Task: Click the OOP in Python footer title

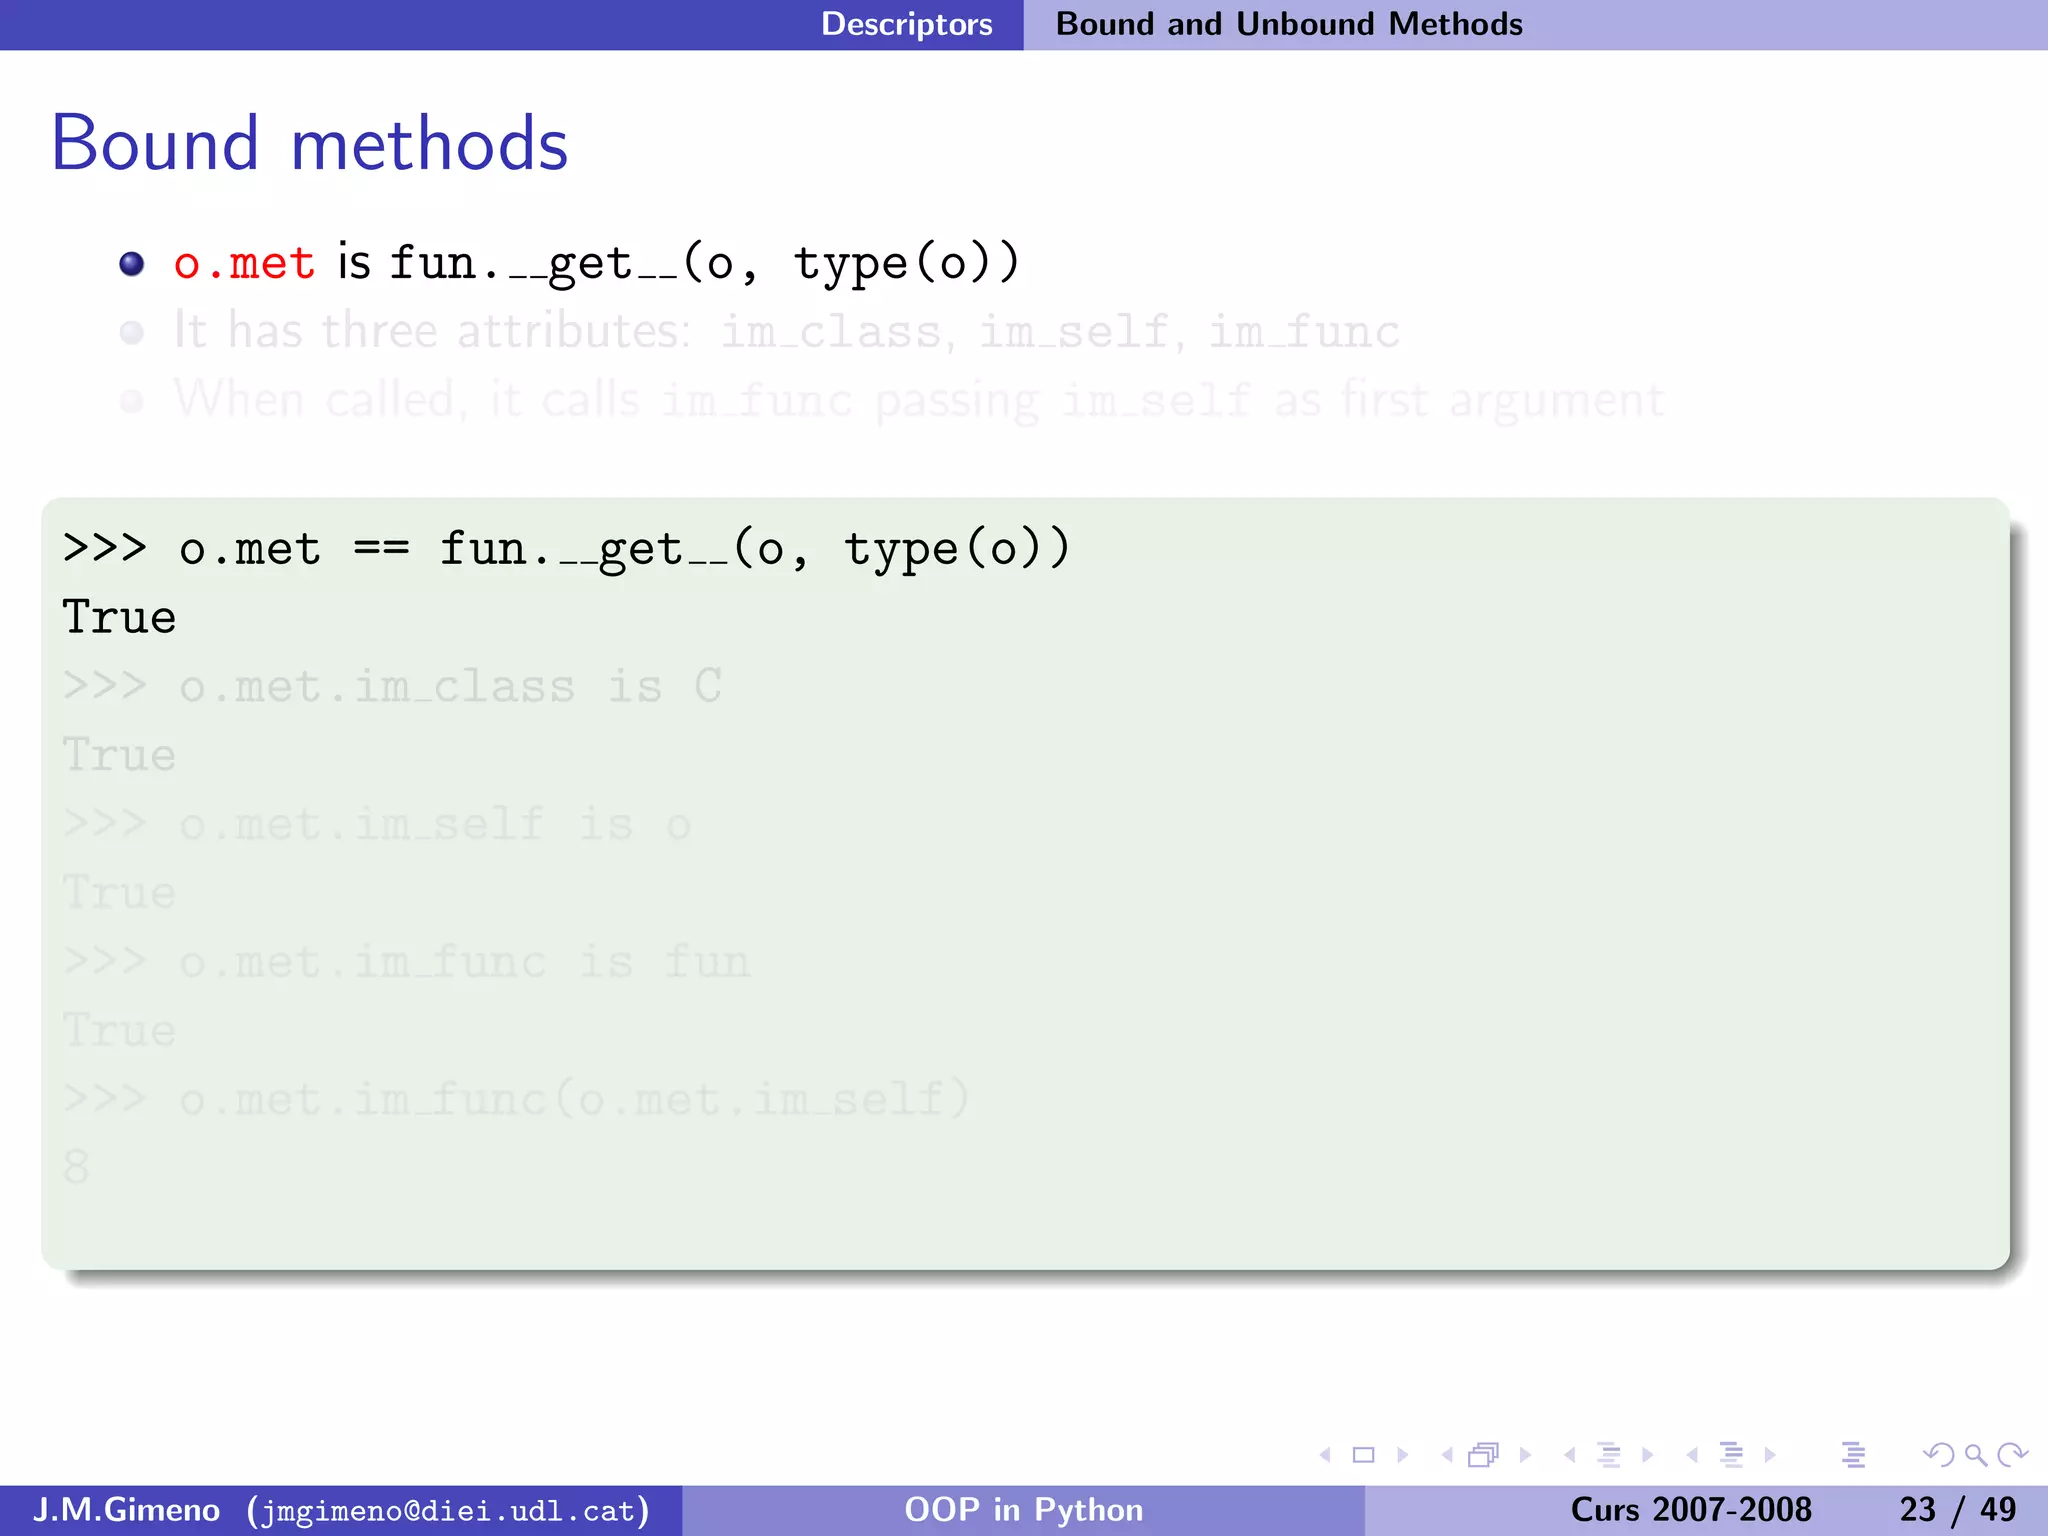Action: click(x=1024, y=1510)
